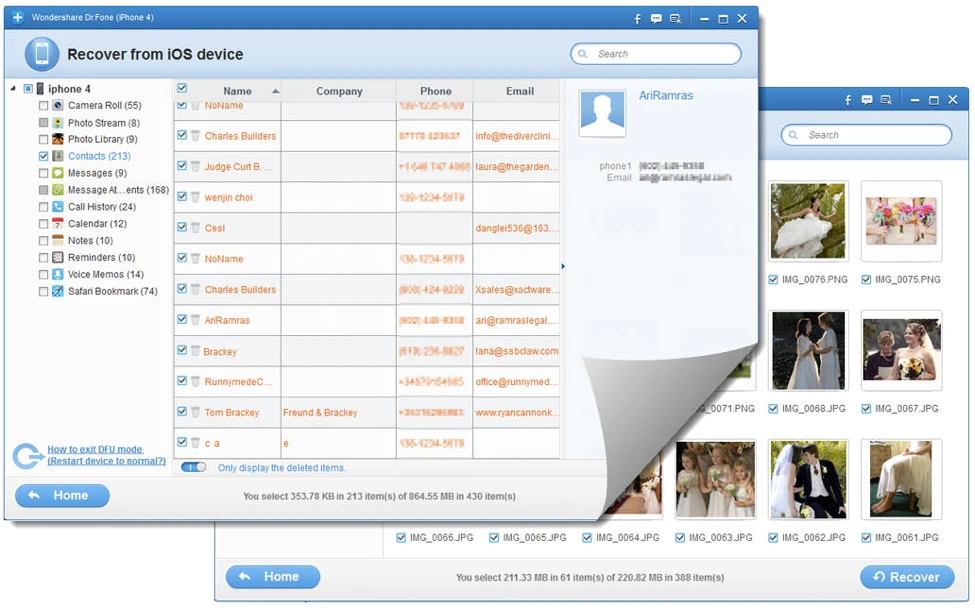This screenshot has width=975, height=608.
Task: Collapse the iphone 4 tree node
Action: point(13,89)
